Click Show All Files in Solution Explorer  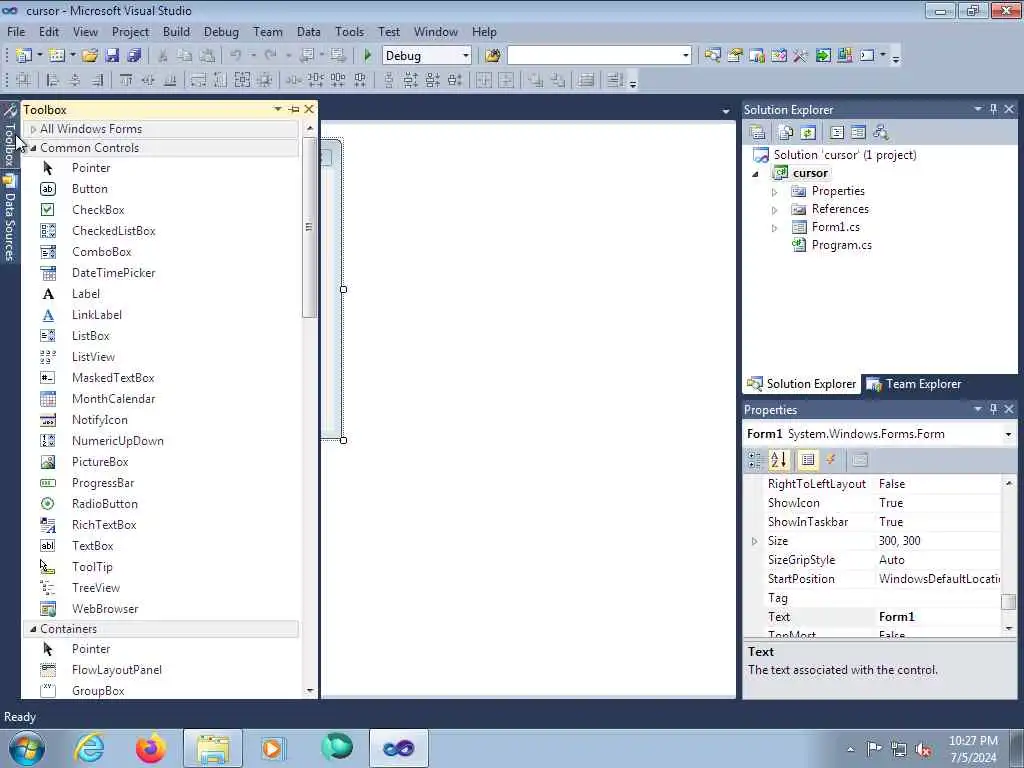[x=786, y=133]
